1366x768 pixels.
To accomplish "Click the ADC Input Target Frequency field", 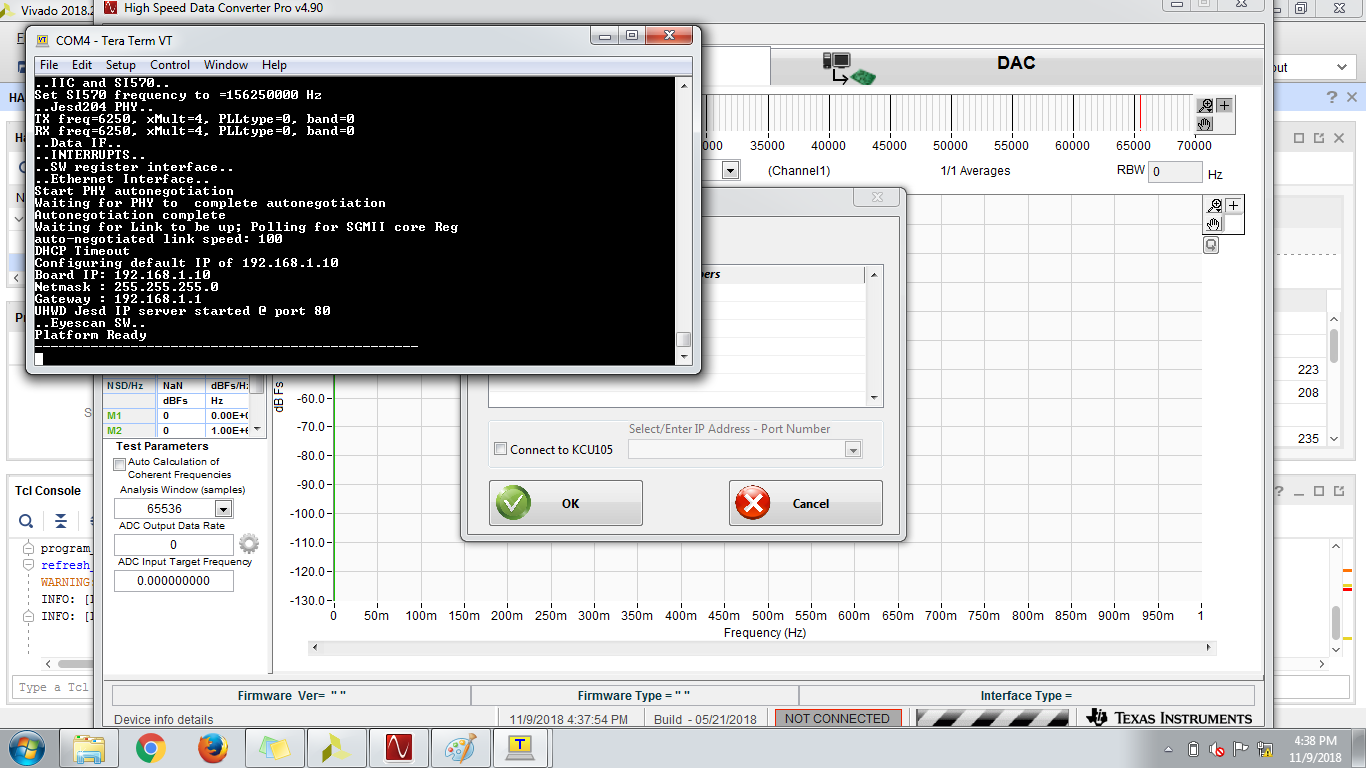I will pos(174,580).
